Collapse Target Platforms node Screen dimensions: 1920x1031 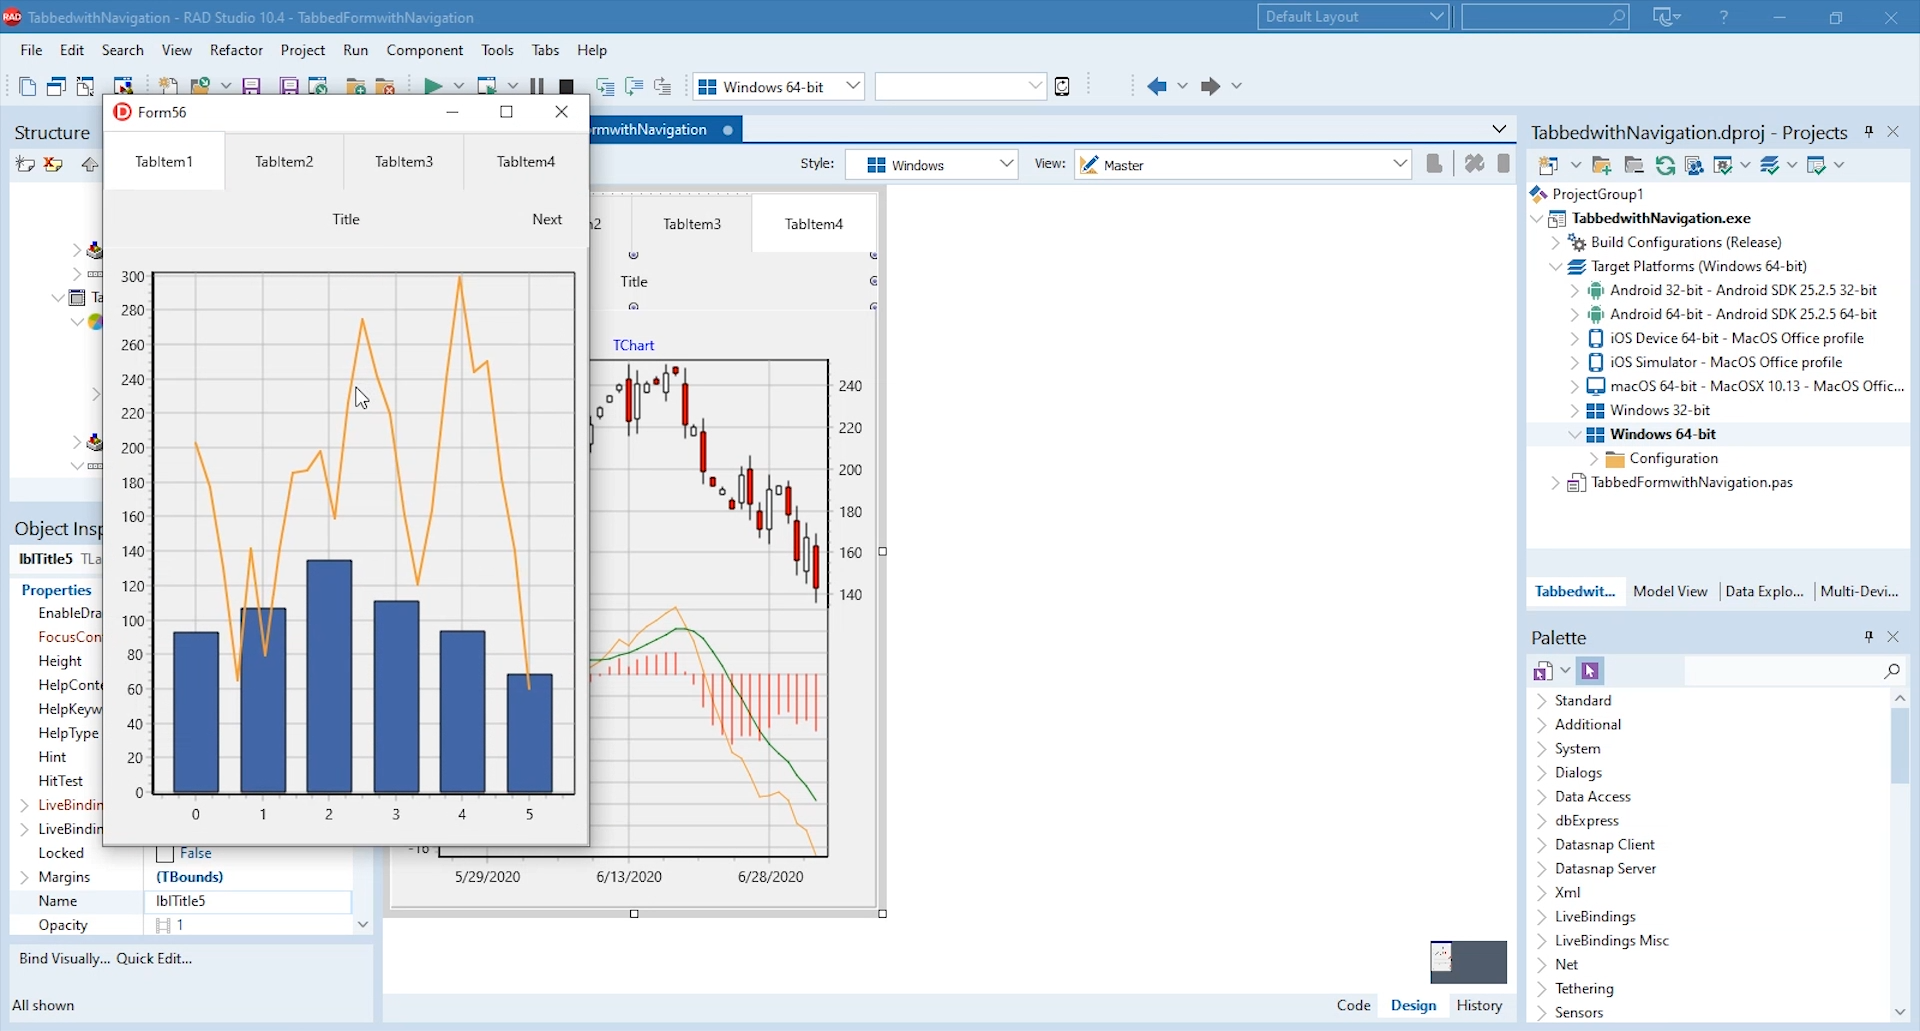(x=1555, y=267)
